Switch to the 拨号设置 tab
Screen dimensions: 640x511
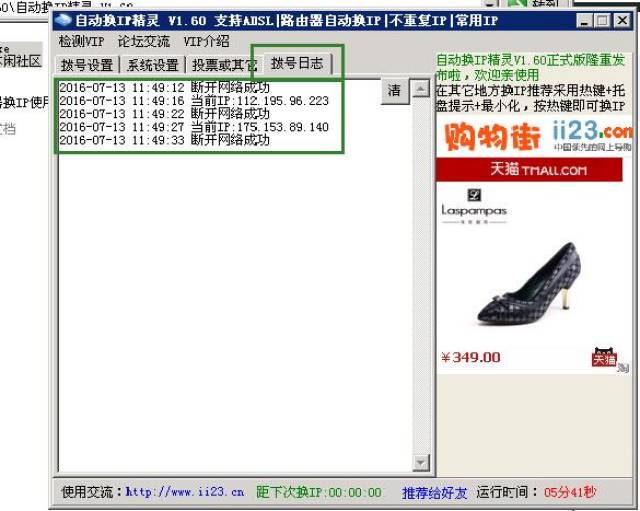click(87, 65)
